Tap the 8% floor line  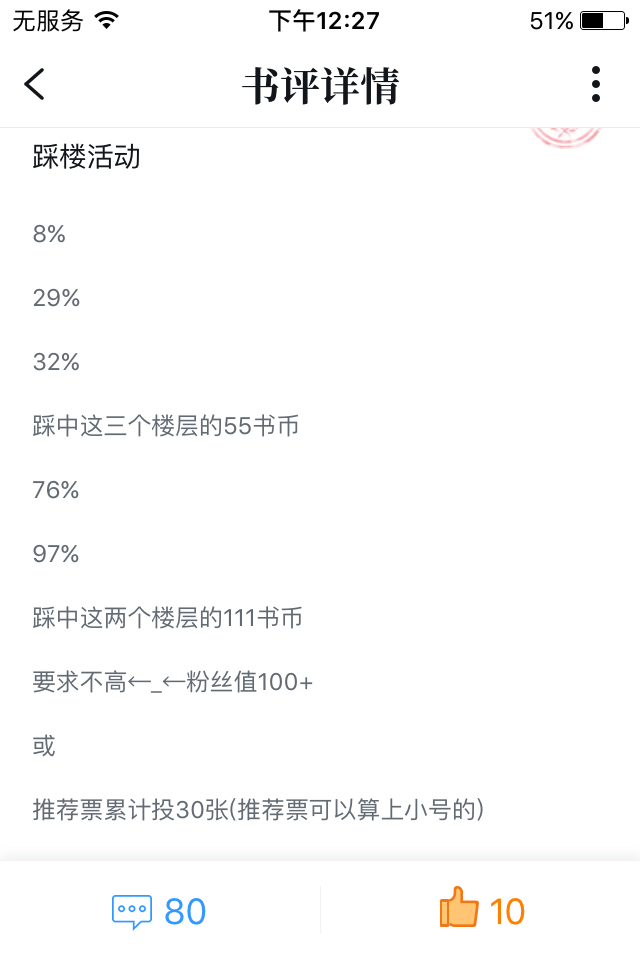[49, 235]
